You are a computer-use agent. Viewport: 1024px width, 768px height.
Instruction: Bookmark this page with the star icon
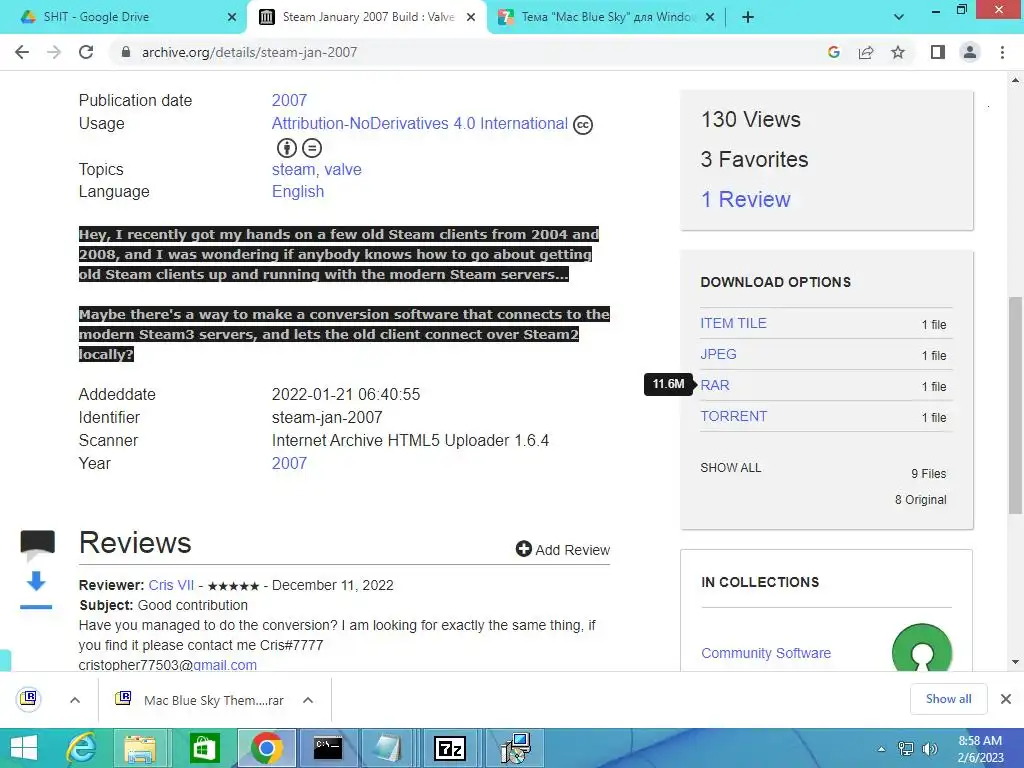[898, 52]
